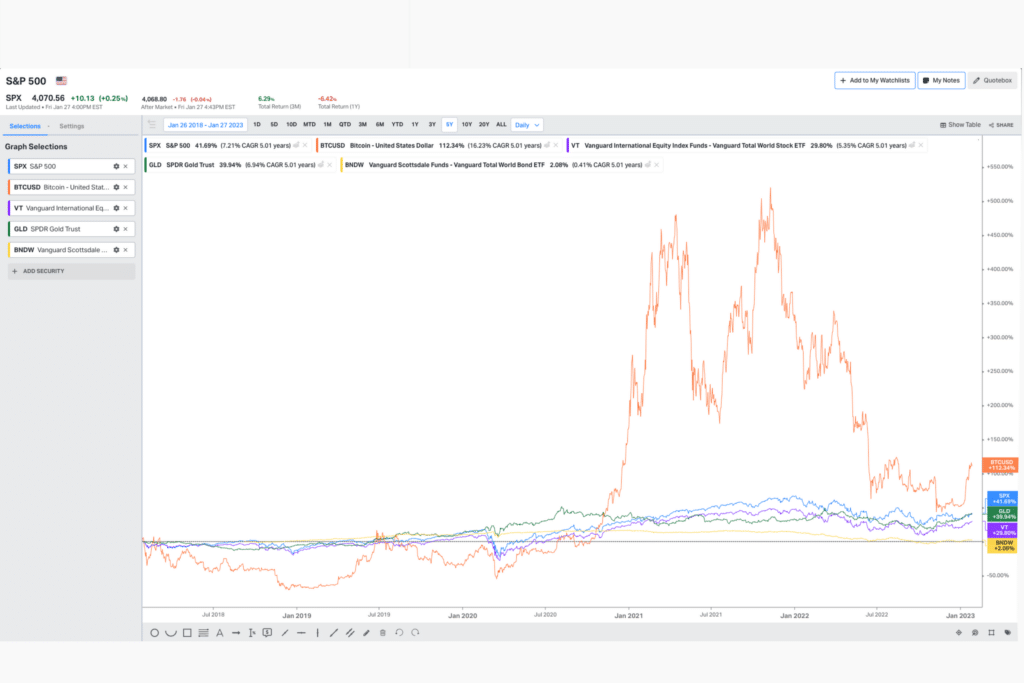Click the trash delete drawings icon
The height and width of the screenshot is (683, 1024).
pos(383,633)
